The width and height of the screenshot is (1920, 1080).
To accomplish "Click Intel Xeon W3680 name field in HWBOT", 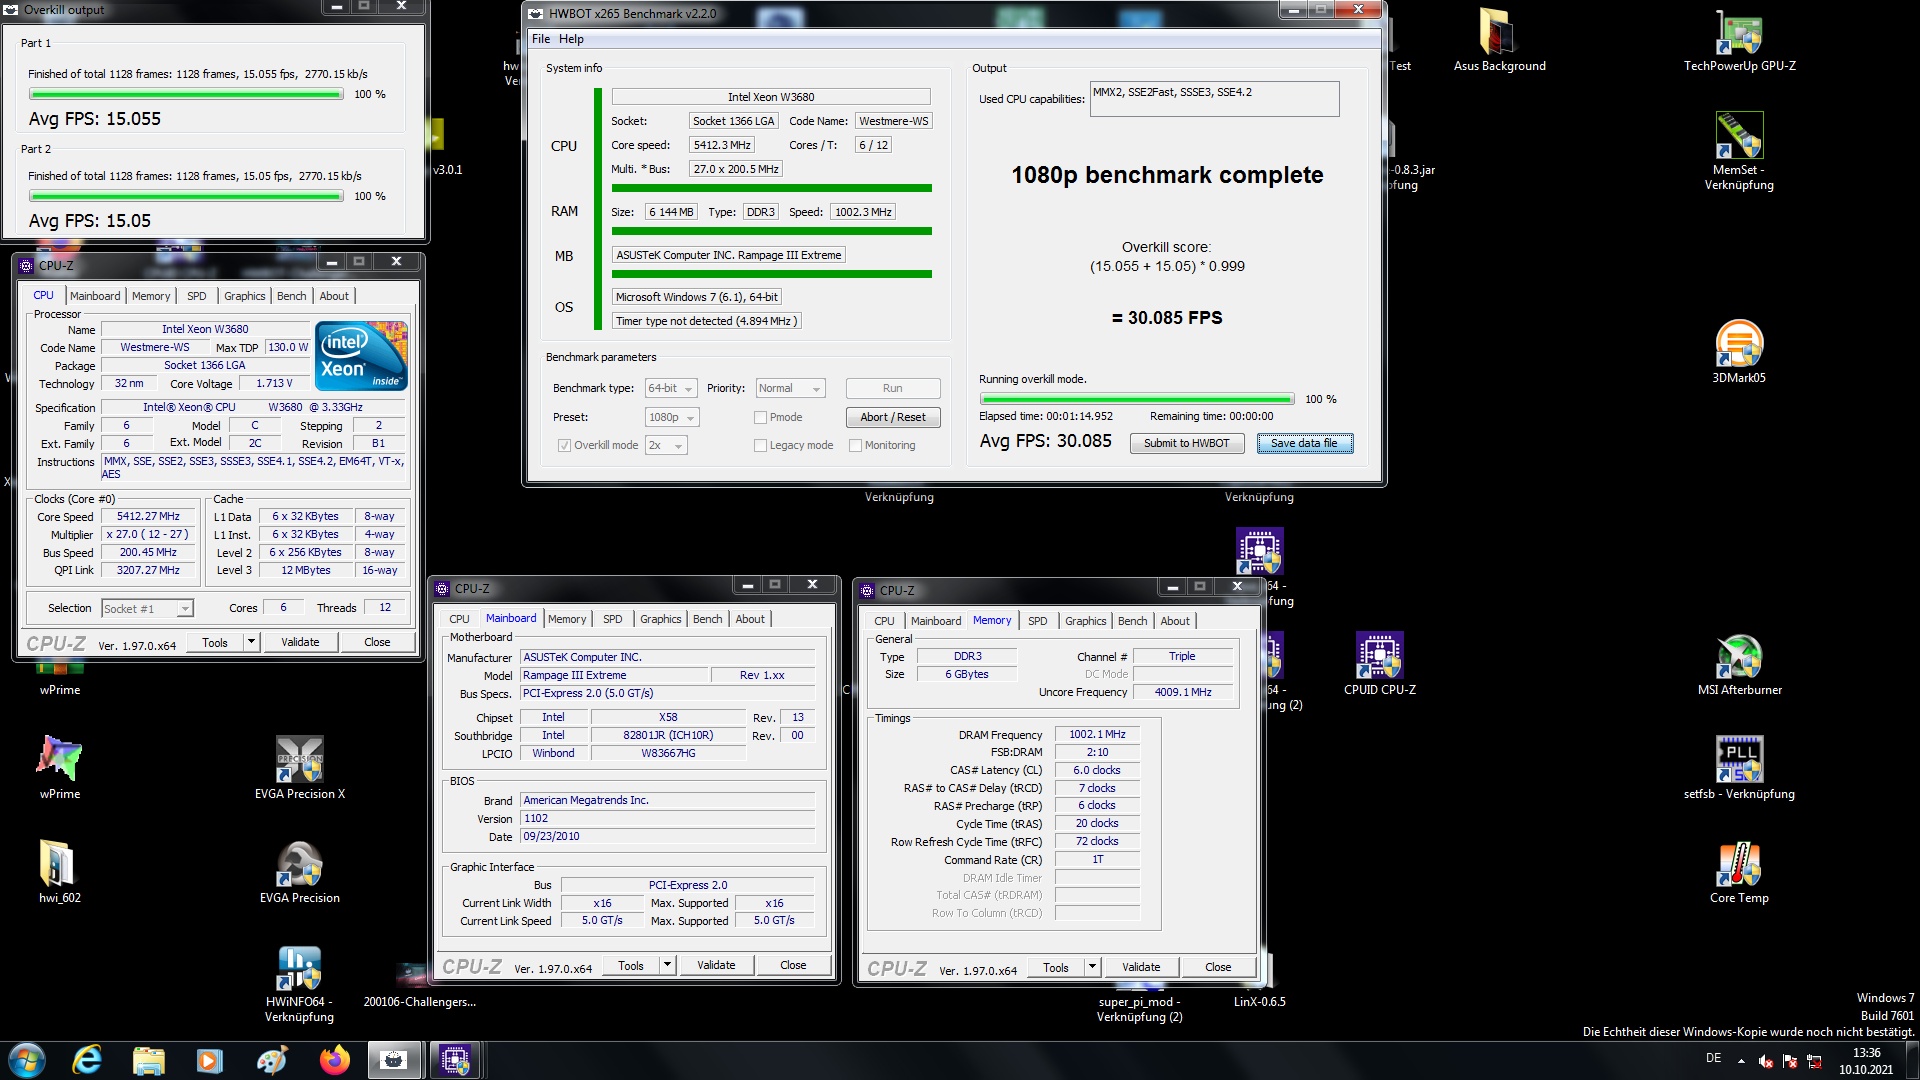I will point(770,97).
